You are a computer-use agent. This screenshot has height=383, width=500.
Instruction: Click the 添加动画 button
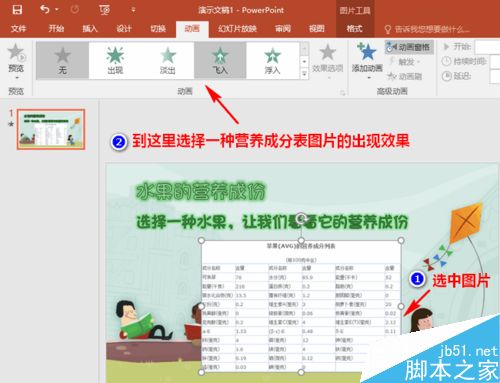click(367, 61)
